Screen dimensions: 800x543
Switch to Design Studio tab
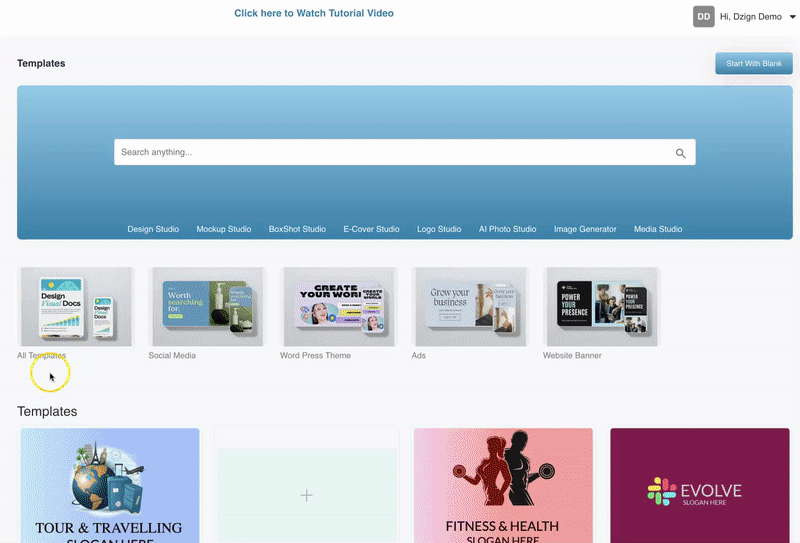(153, 229)
